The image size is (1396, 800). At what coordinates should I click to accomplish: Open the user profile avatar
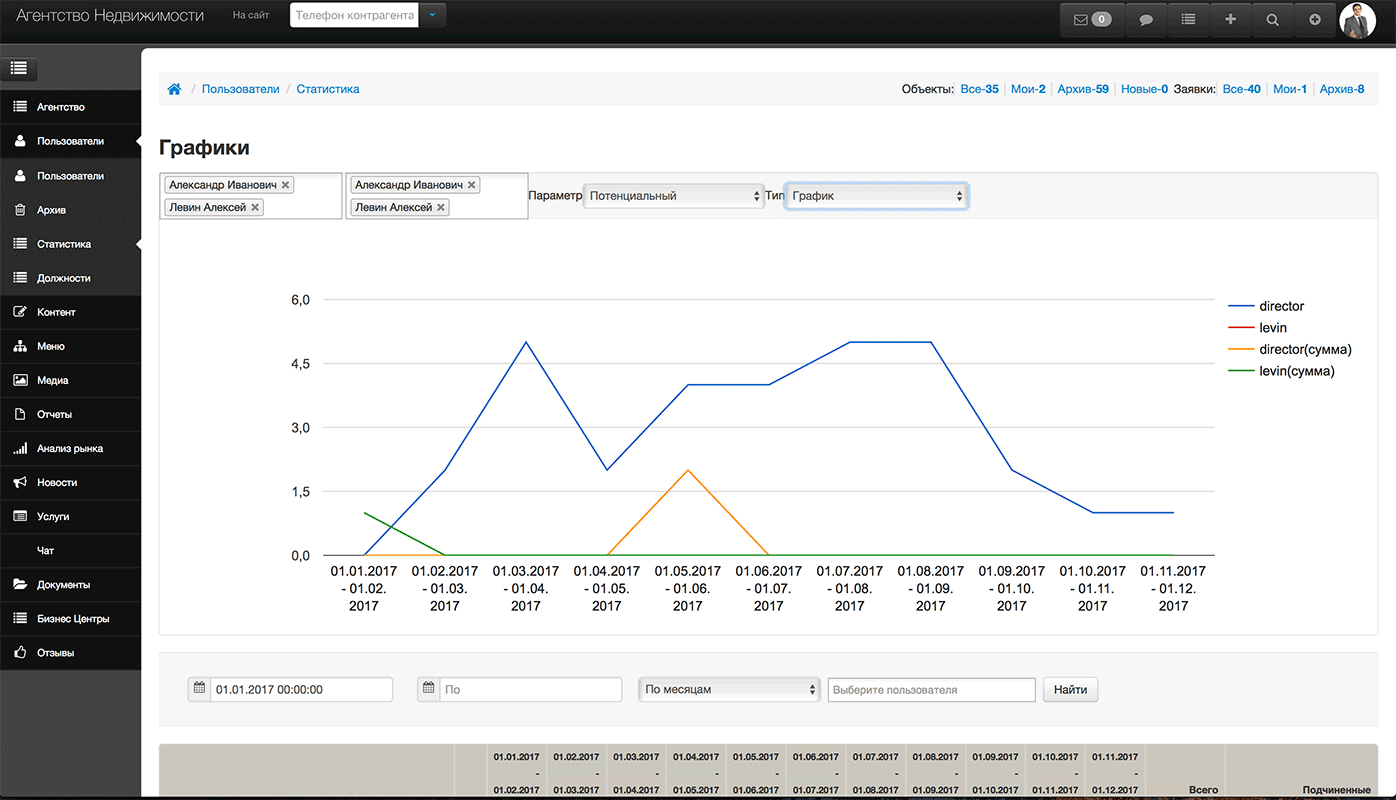coord(1357,20)
